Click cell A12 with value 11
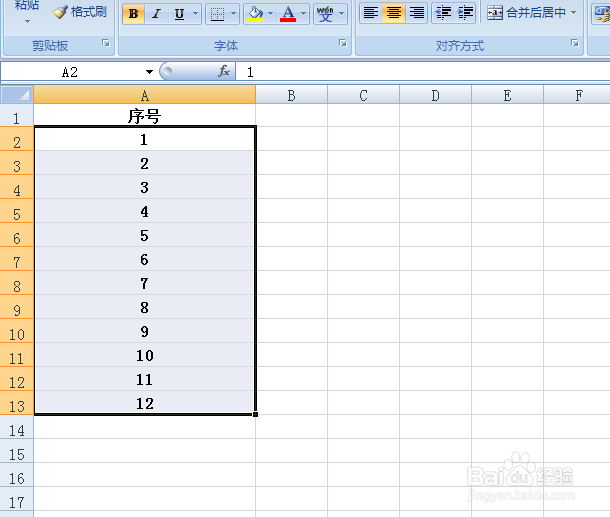This screenshot has width=610, height=517. (x=145, y=379)
